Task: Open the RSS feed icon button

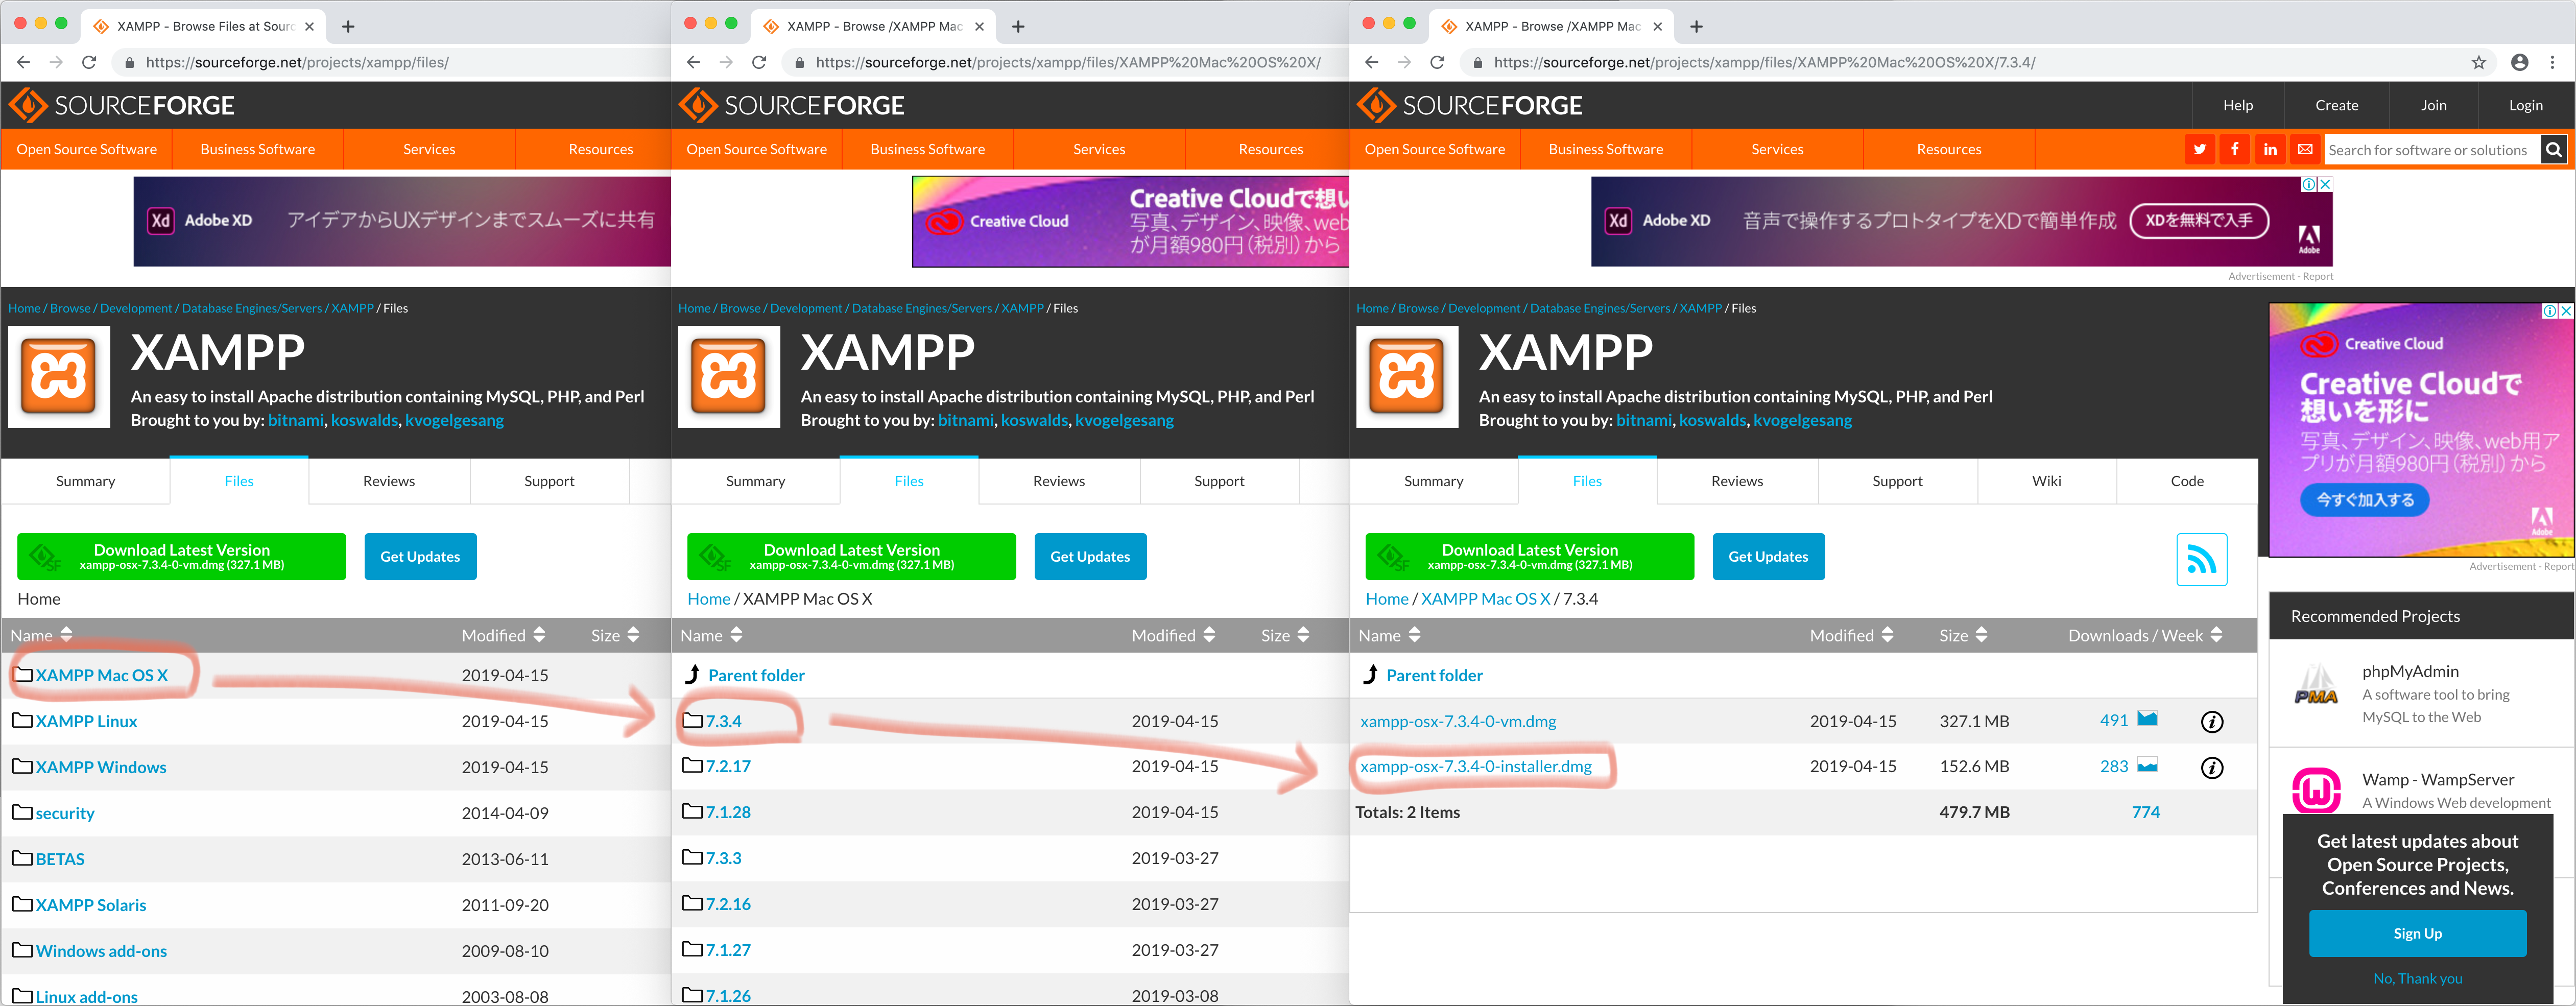Action: [x=2201, y=559]
